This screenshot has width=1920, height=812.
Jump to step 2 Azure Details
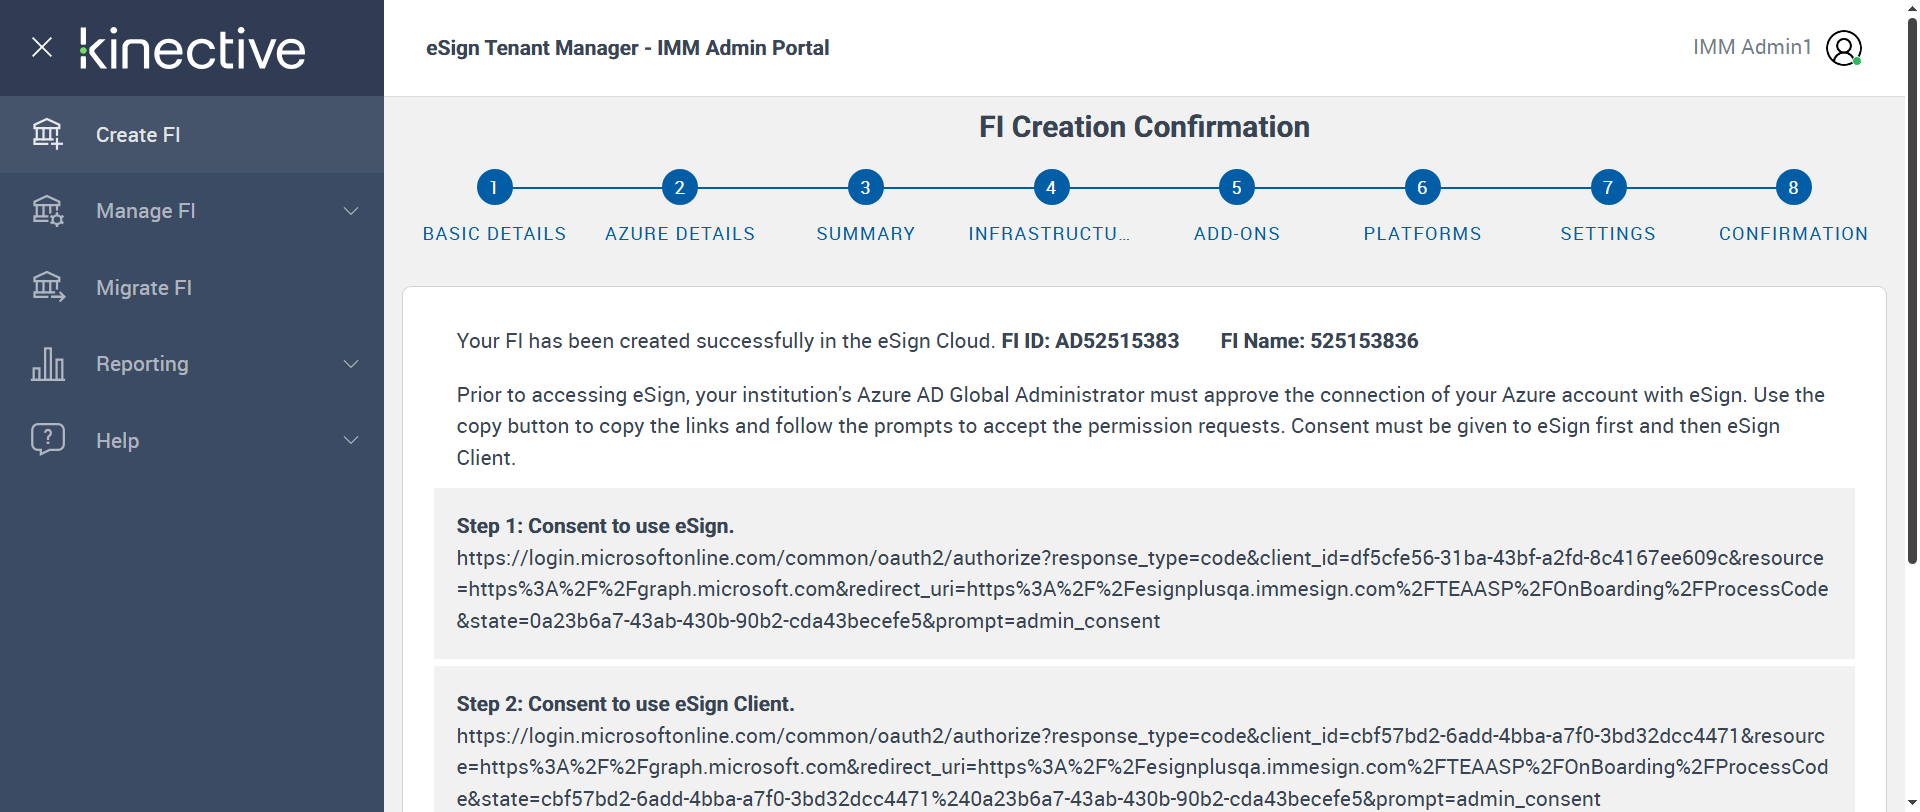point(680,187)
